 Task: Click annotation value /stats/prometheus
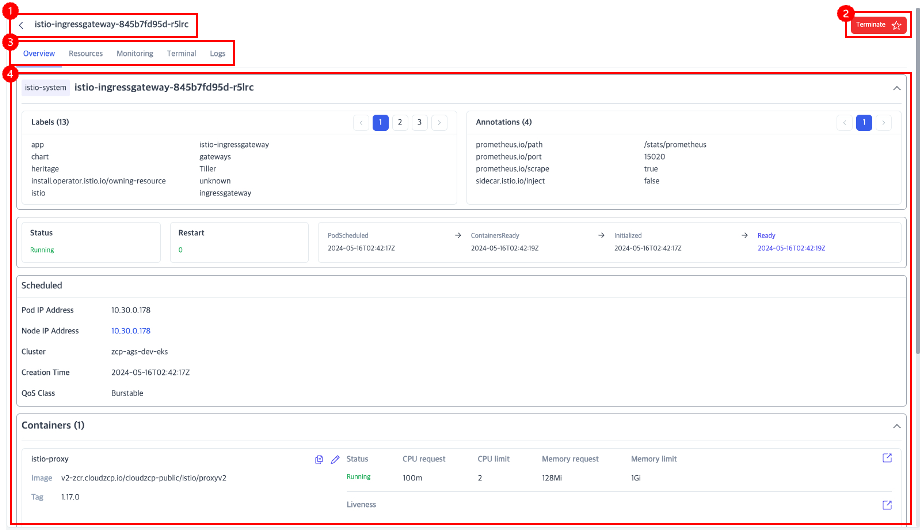[675, 144]
